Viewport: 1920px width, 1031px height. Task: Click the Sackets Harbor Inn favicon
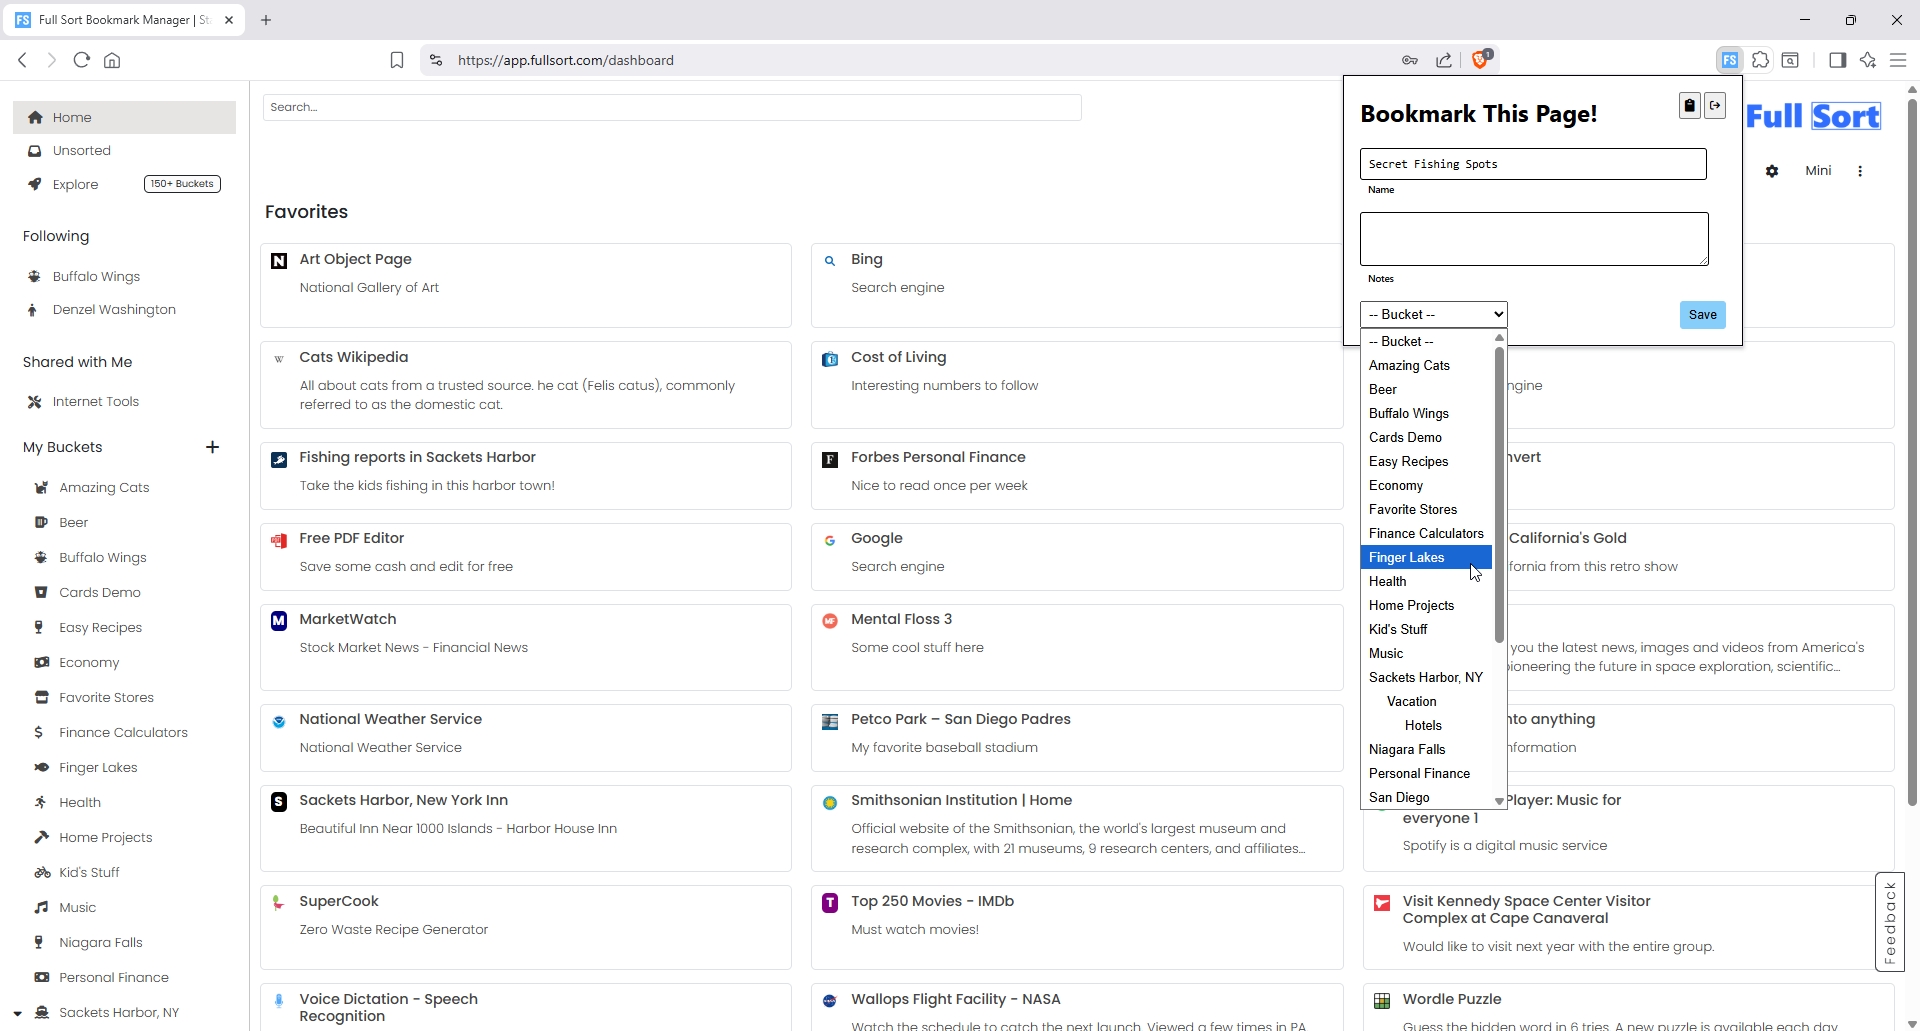point(279,802)
